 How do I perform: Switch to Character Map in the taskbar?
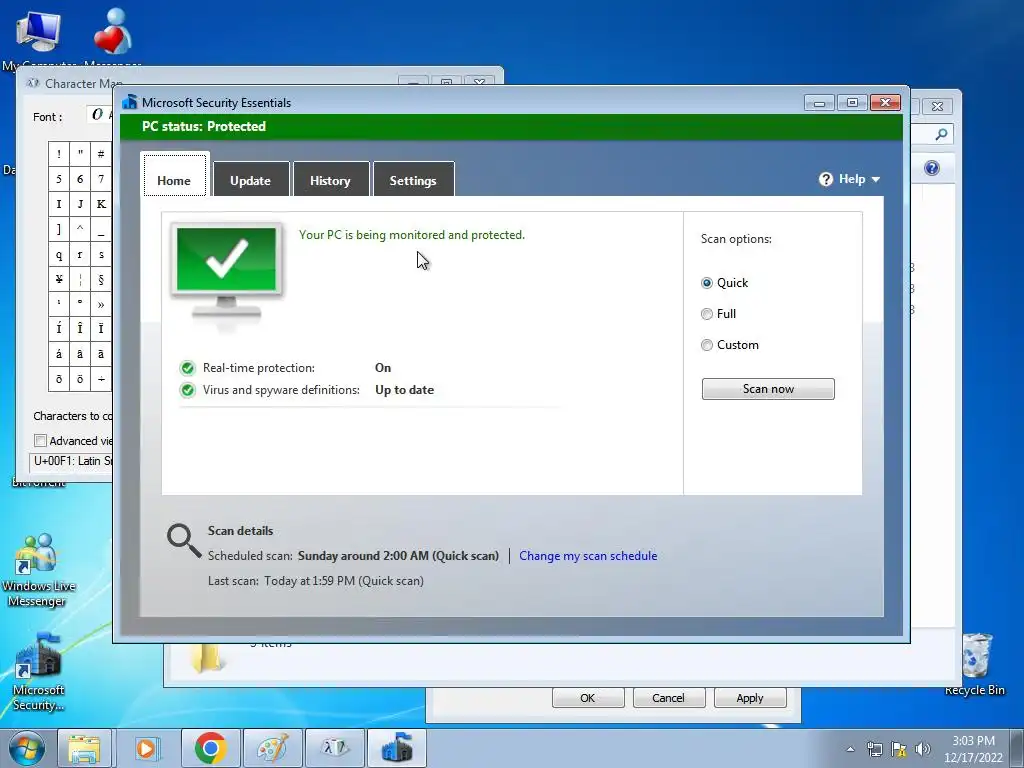(x=334, y=748)
